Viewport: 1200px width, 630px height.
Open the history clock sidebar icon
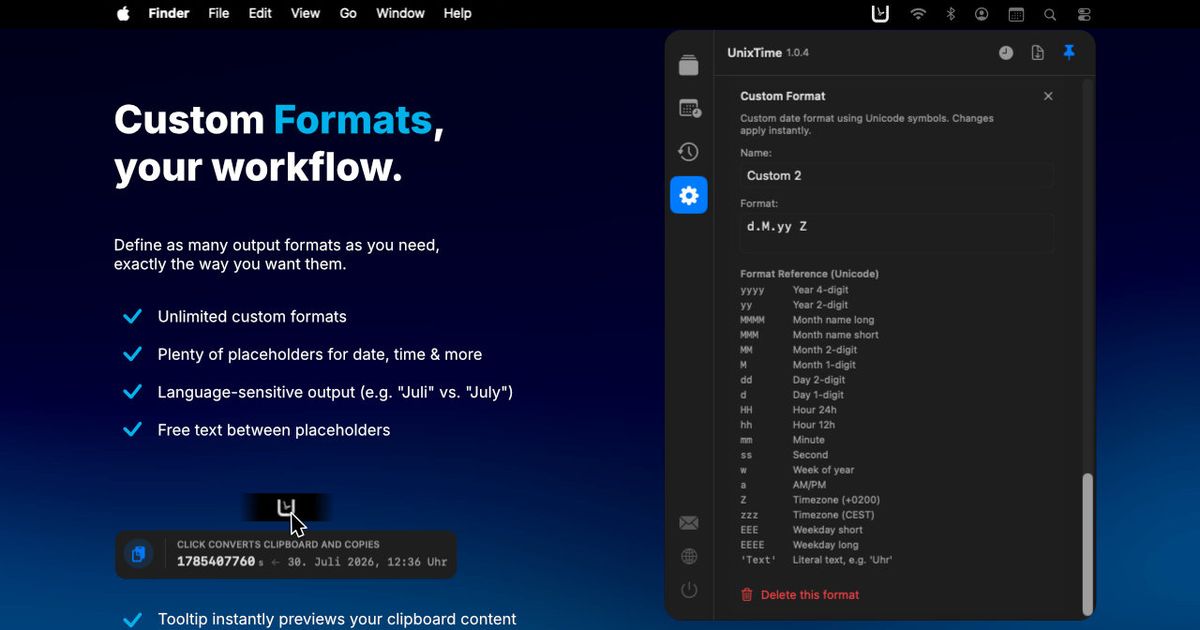pyautogui.click(x=688, y=152)
